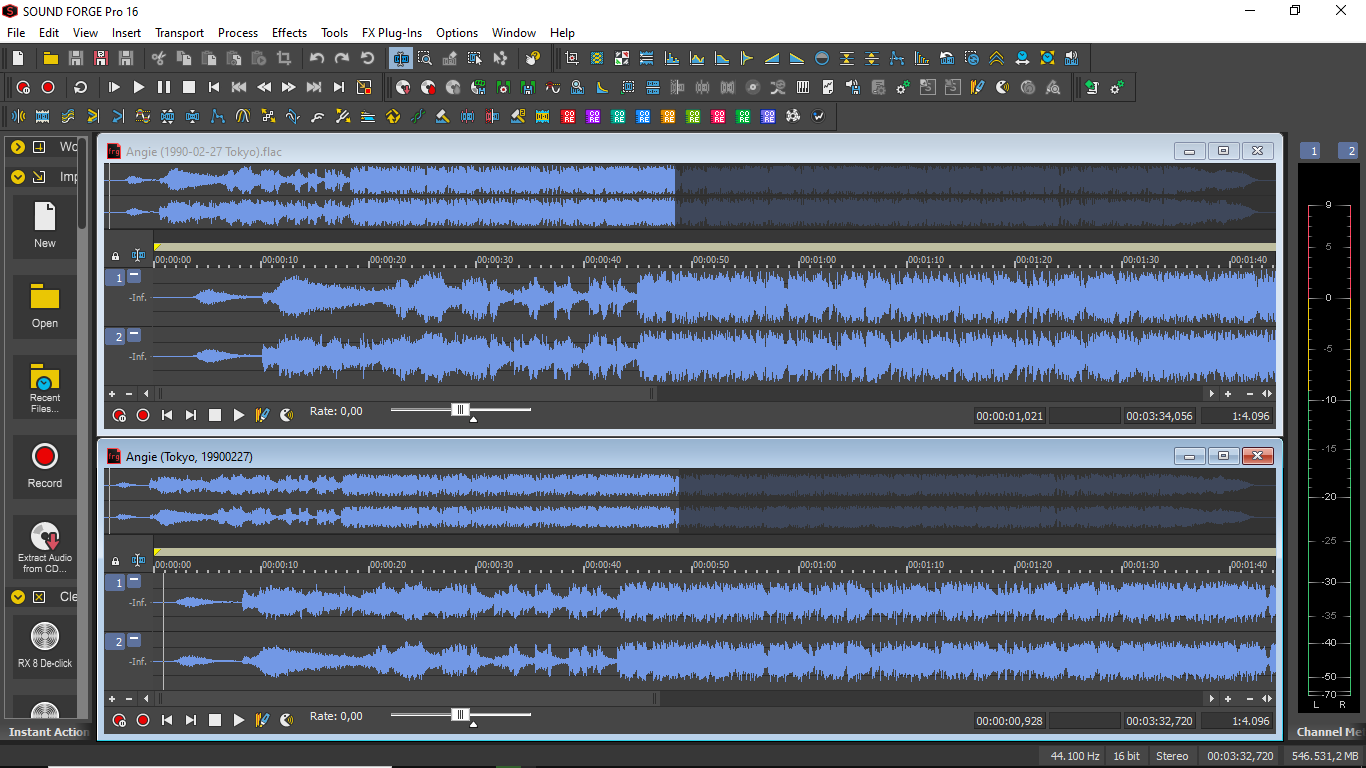Click the green gear icon in rightmost toolbar group
The width and height of the screenshot is (1366, 768).
click(1116, 87)
